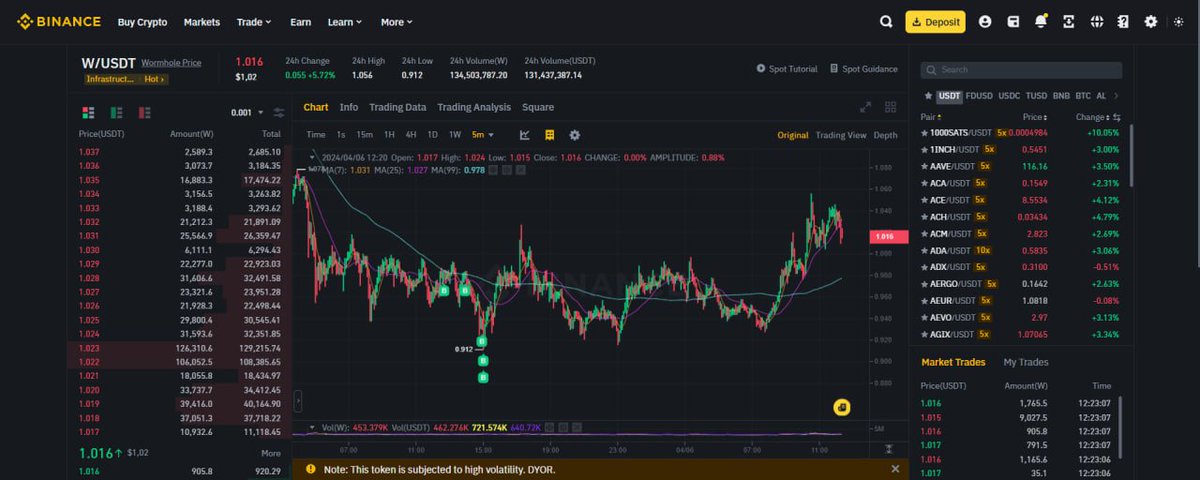
Task: Select the 15m interval
Action: tap(365, 134)
